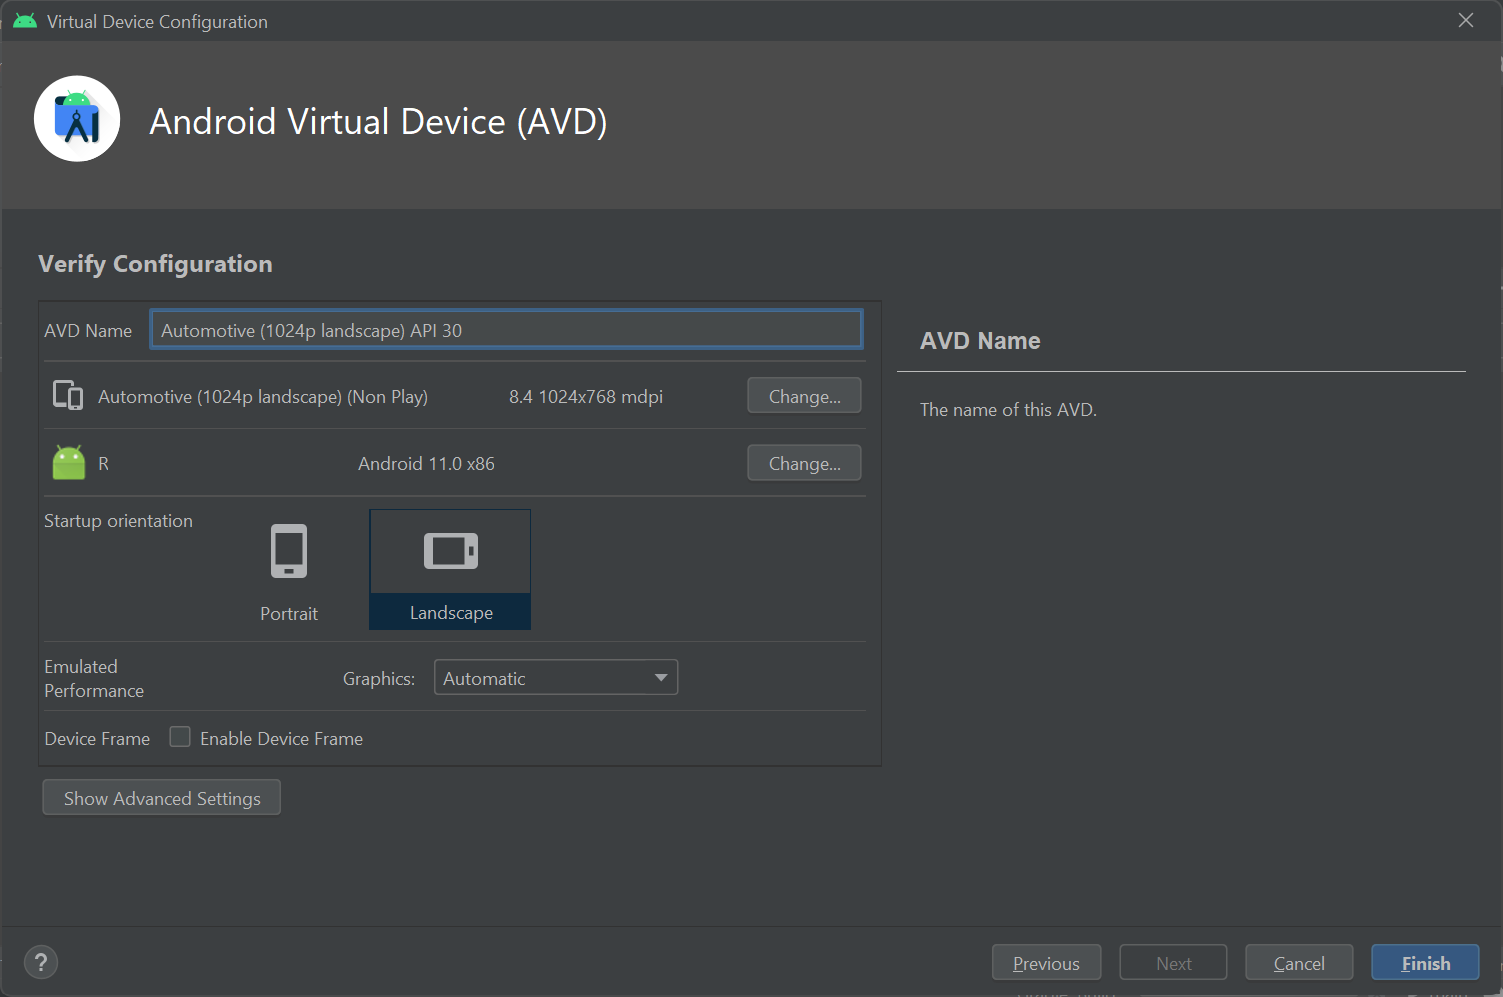Click the AVD Name input field
The height and width of the screenshot is (997, 1503).
(x=506, y=330)
